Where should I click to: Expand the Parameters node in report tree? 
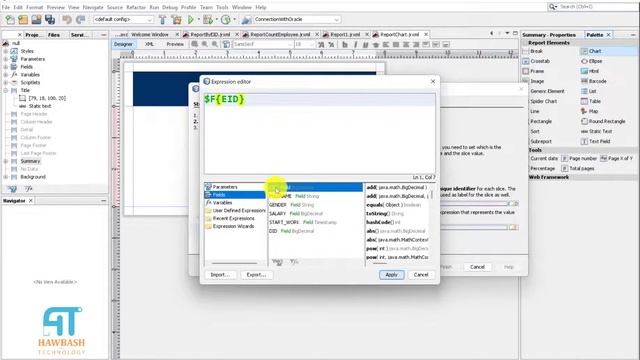pyautogui.click(x=6, y=59)
